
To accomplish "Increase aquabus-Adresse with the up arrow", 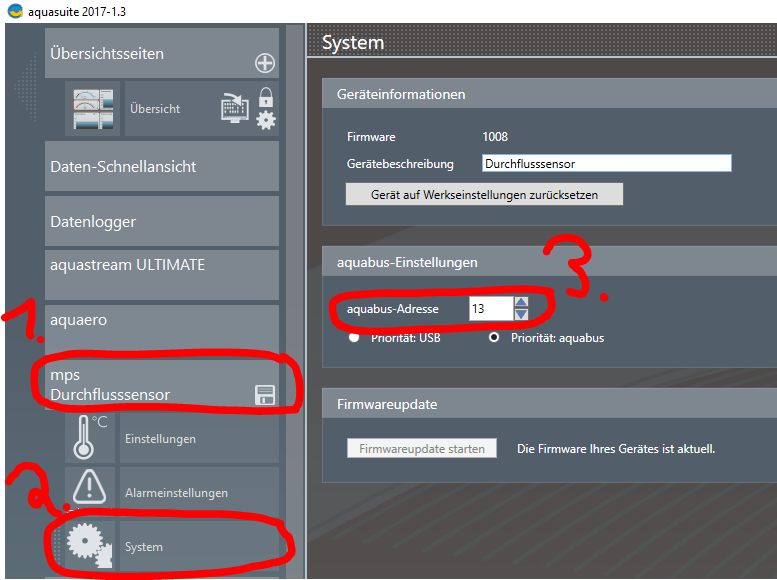I will [521, 302].
